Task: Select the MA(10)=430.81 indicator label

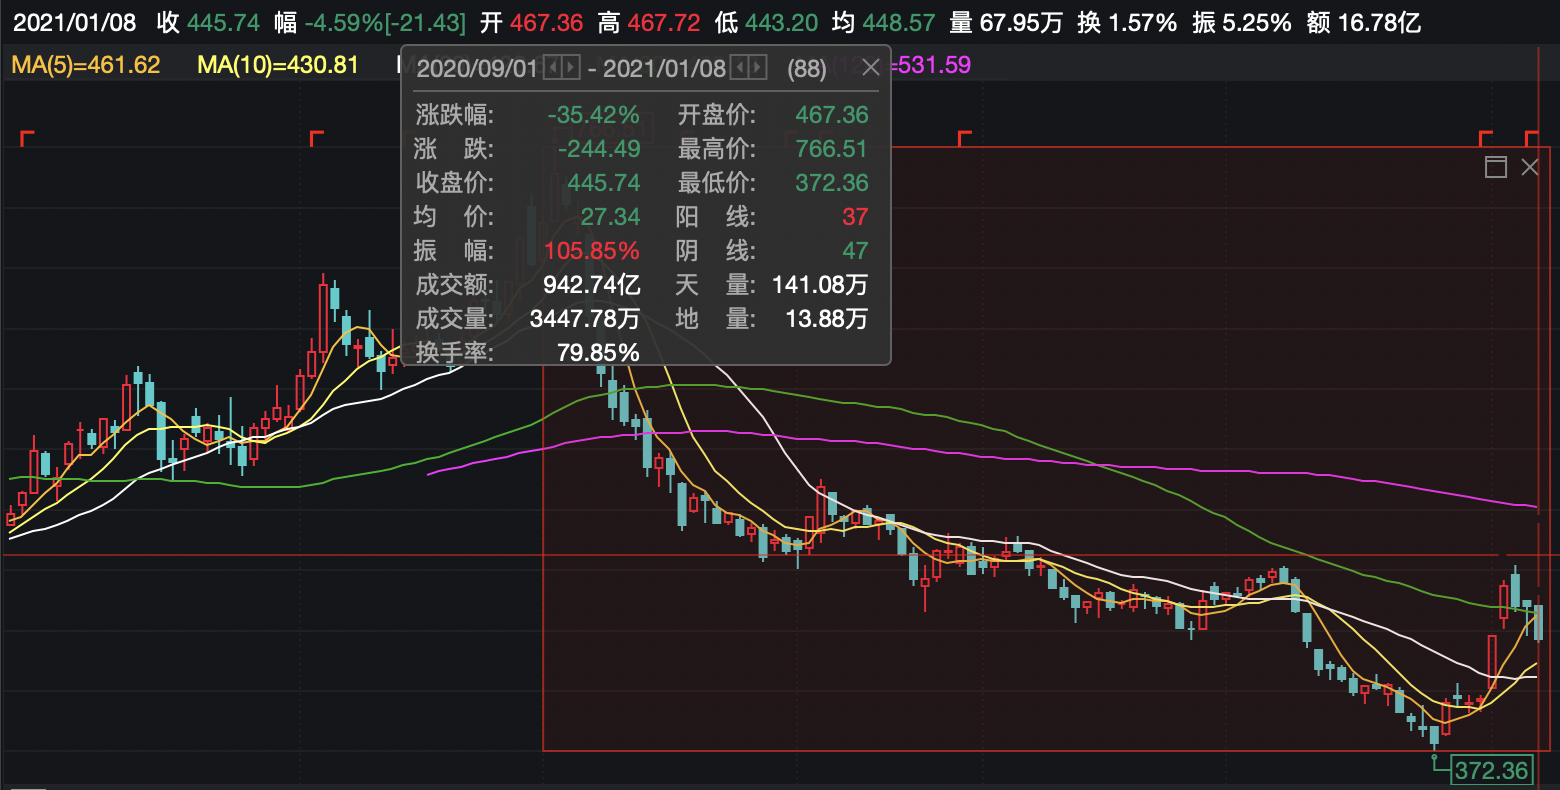Action: pyautogui.click(x=278, y=65)
